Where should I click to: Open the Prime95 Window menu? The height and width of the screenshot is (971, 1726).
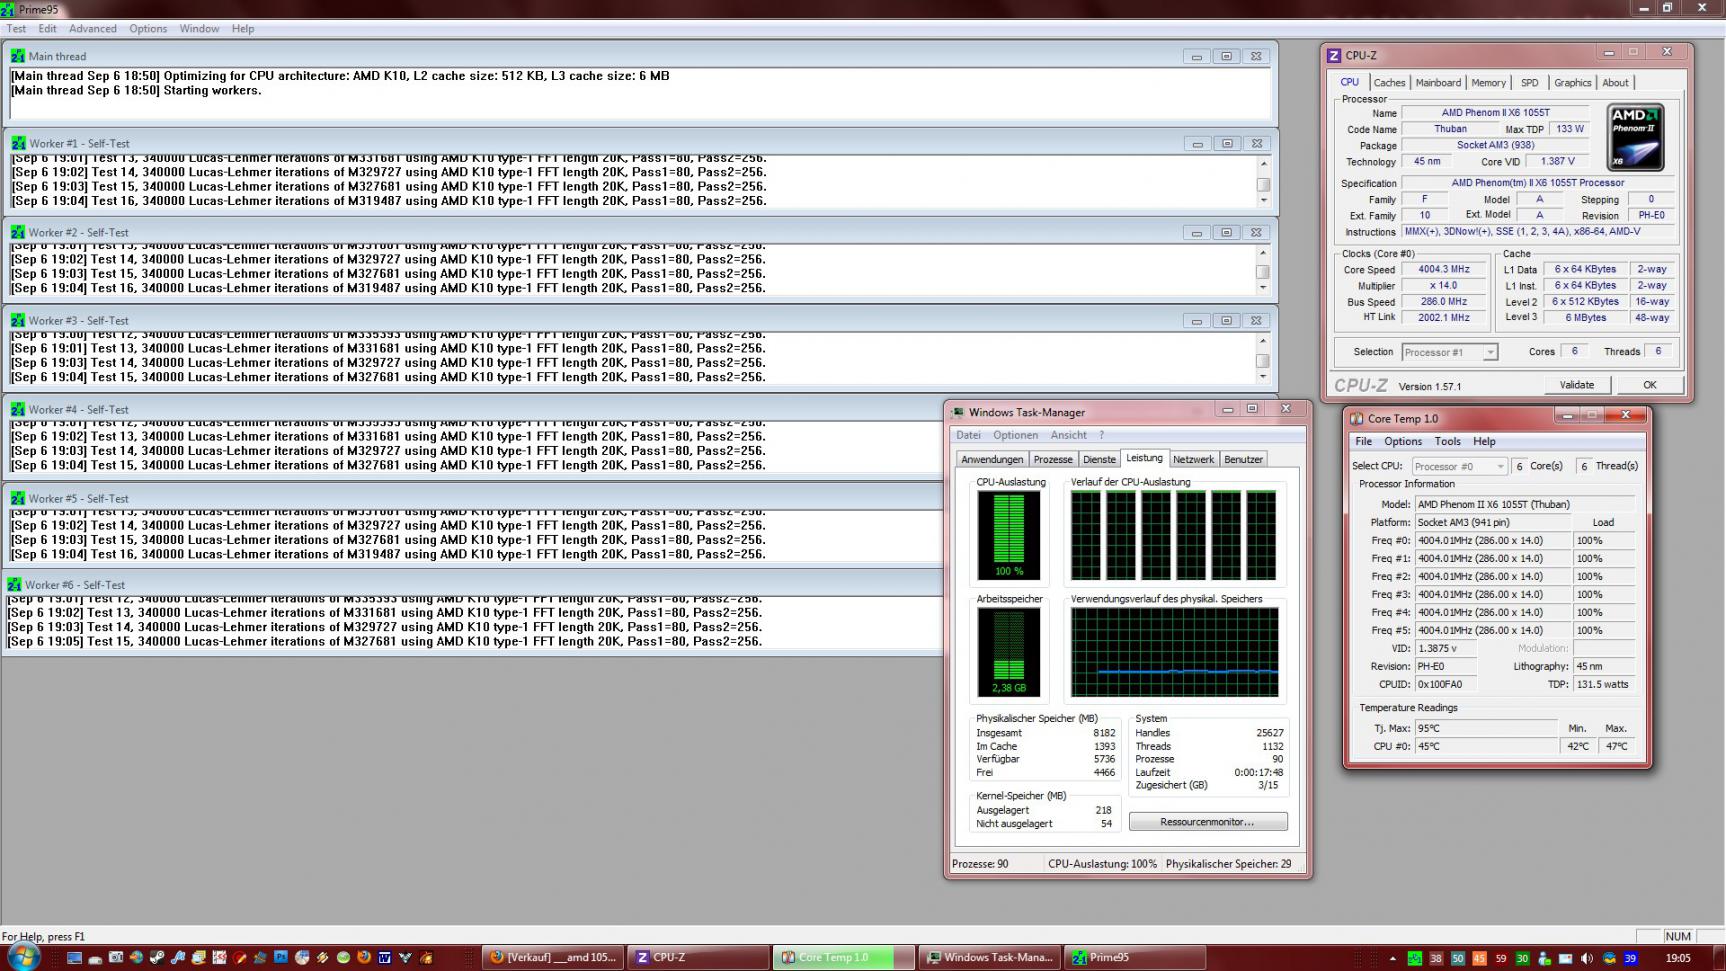click(199, 29)
